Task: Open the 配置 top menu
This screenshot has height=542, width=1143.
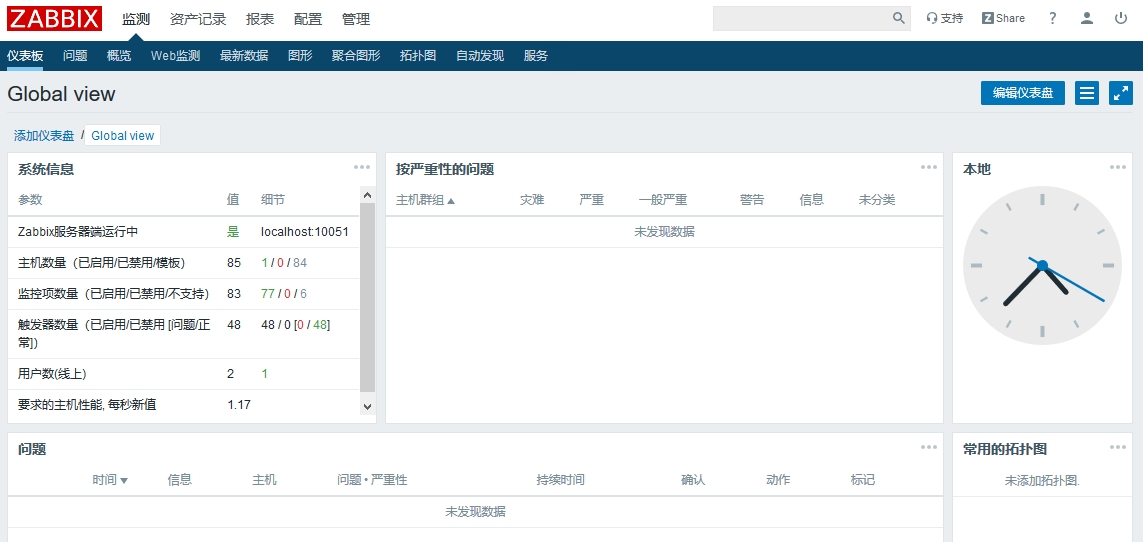Action: 308,19
